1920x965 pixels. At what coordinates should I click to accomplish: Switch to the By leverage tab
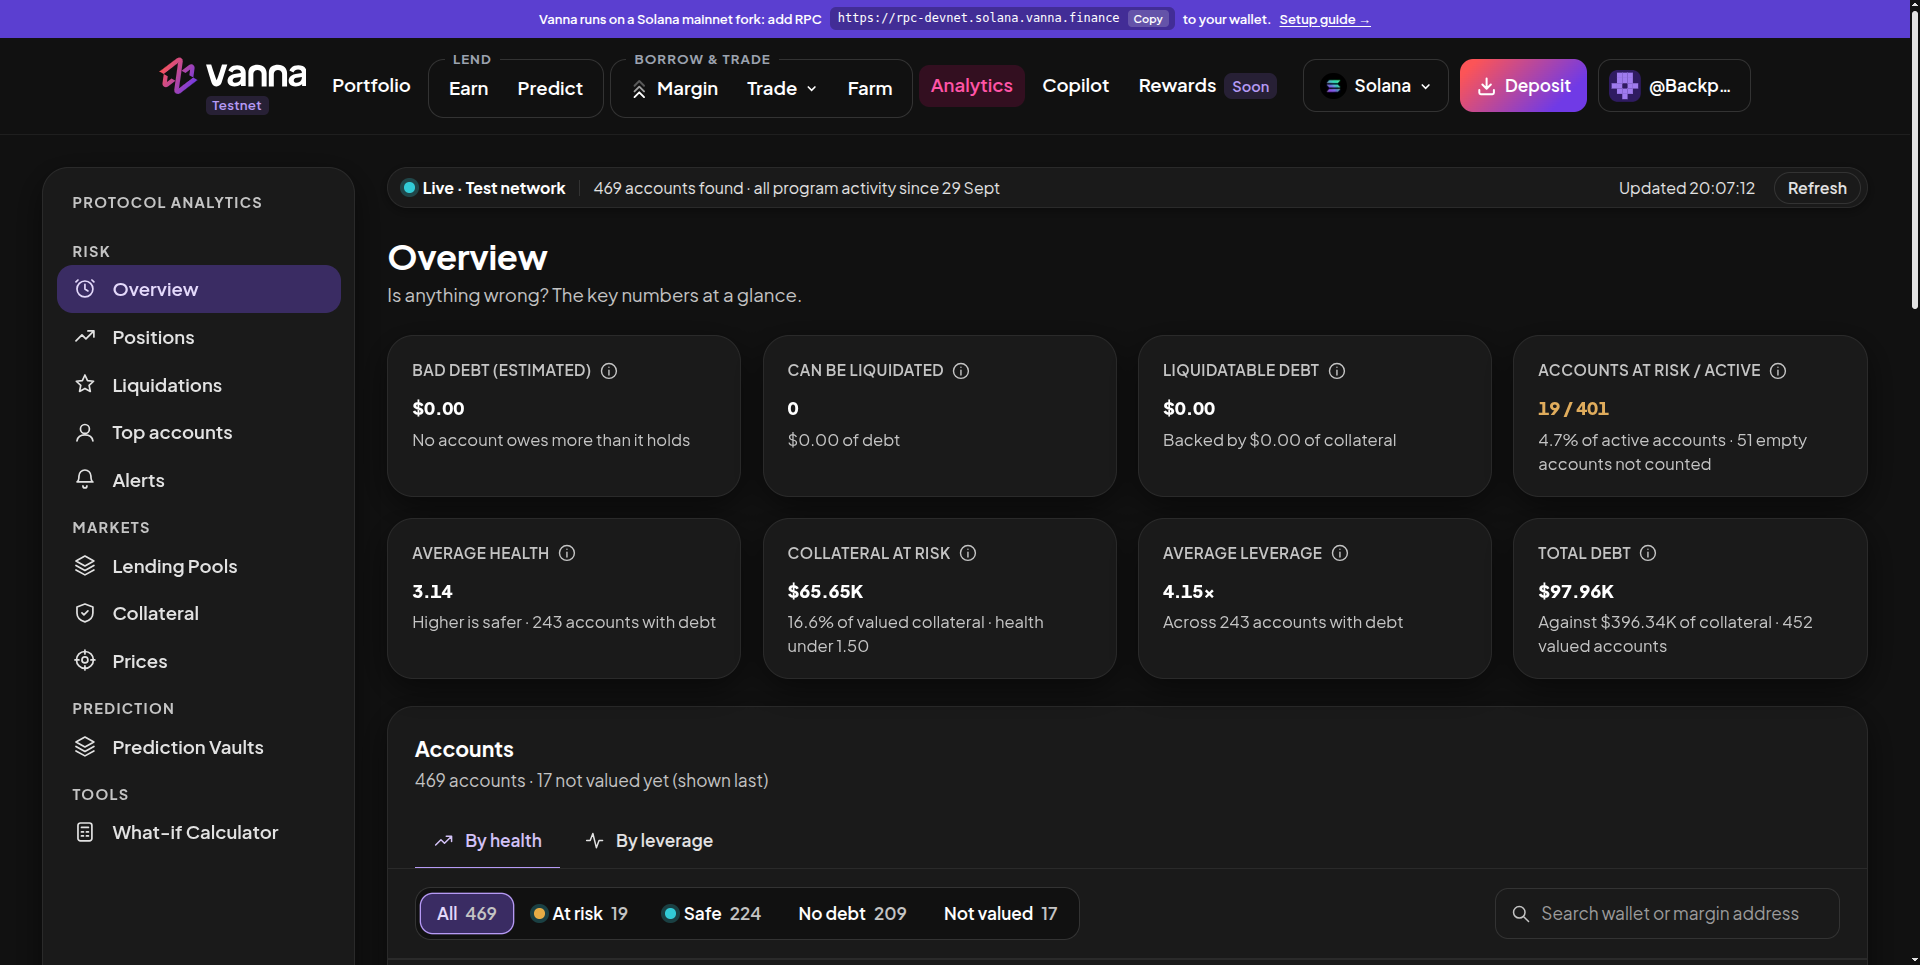click(x=650, y=841)
